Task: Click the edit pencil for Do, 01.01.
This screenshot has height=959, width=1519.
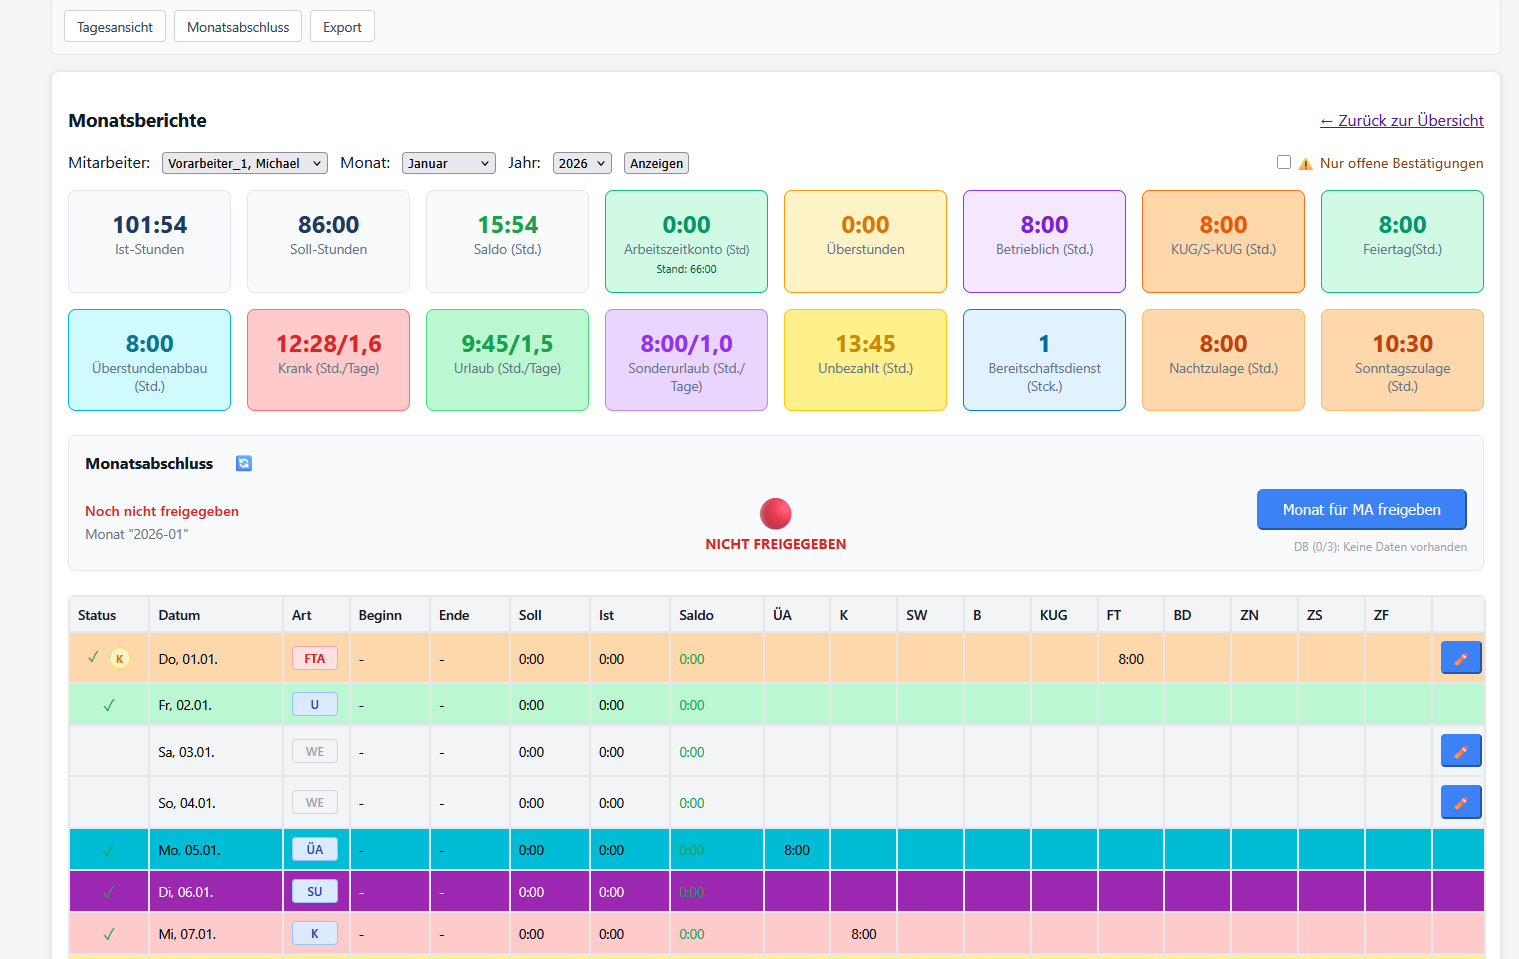Action: click(1461, 658)
